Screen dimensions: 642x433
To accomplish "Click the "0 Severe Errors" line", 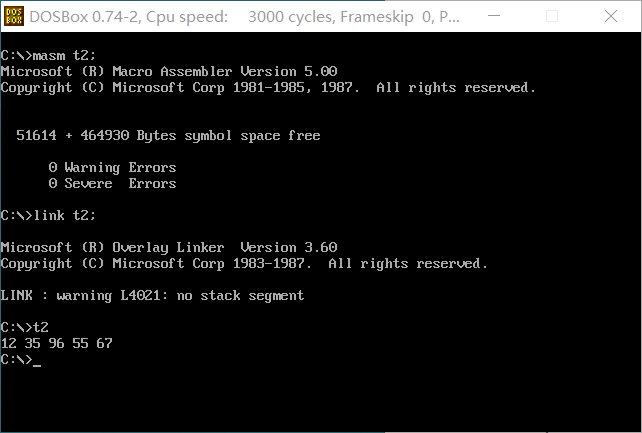I will click(x=112, y=184).
